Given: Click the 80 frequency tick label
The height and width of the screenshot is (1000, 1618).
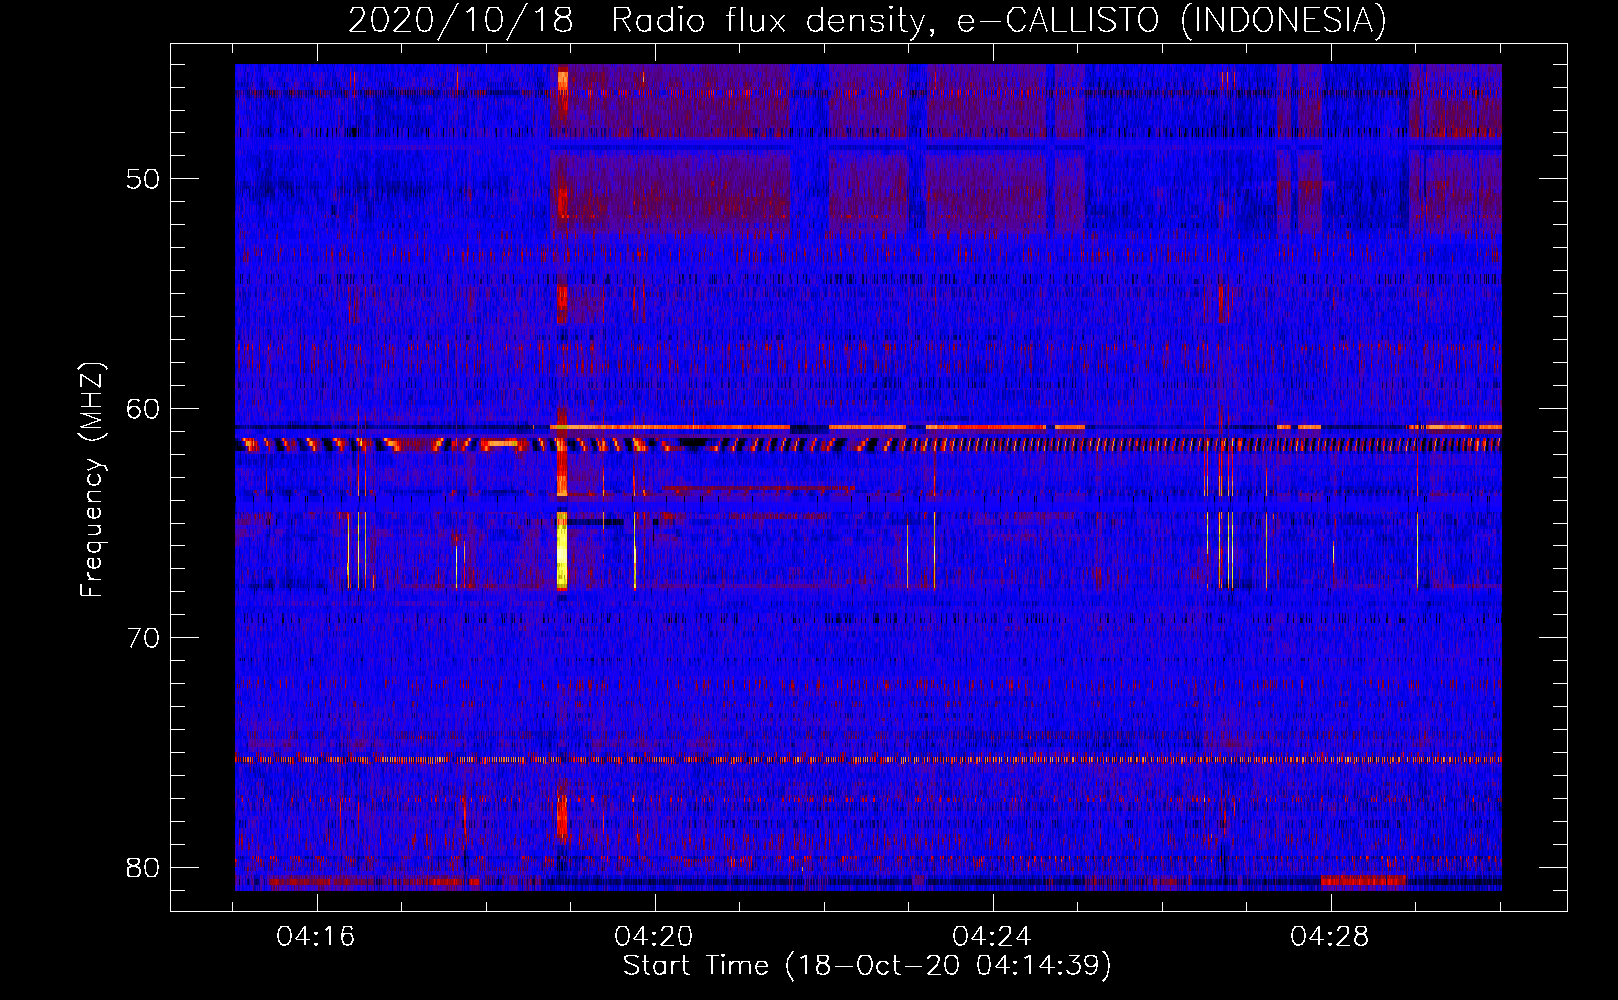Looking at the screenshot, I should [143, 867].
